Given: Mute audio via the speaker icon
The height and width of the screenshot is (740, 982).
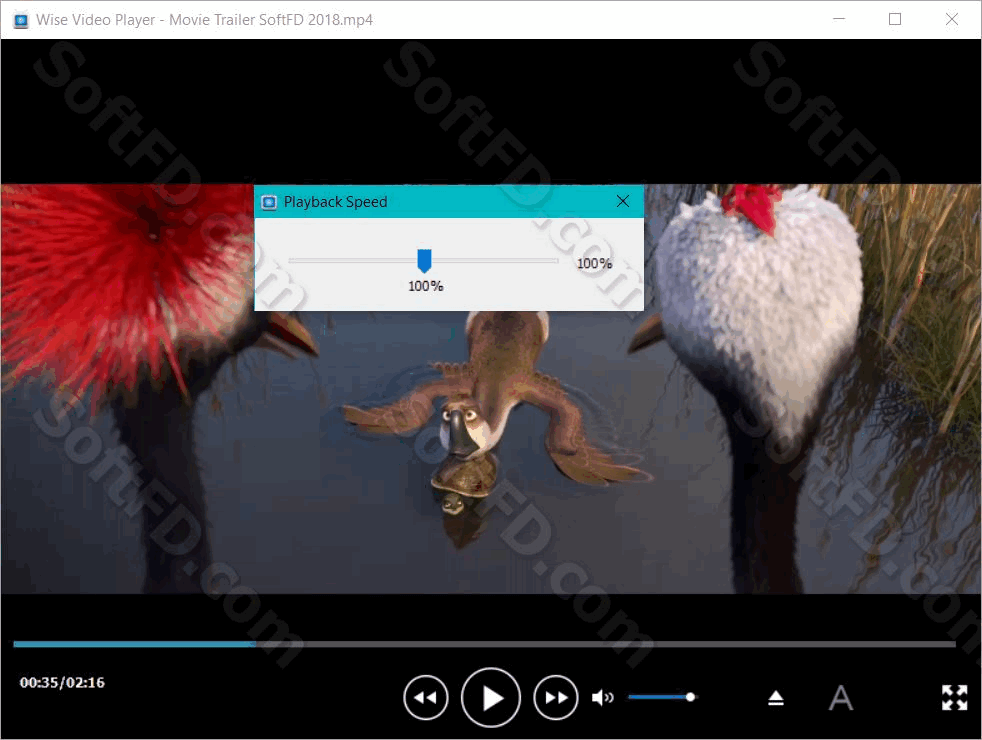Looking at the screenshot, I should (602, 697).
